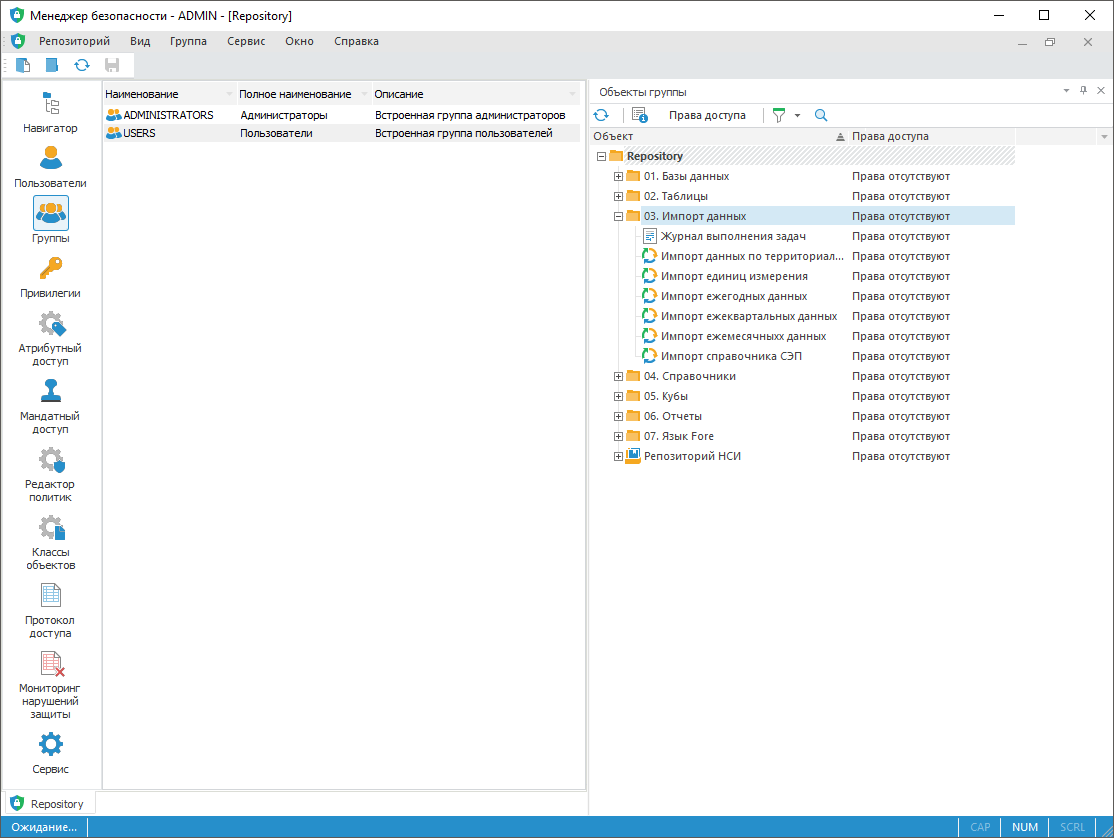Select the ADMINISTRATORS group row

pyautogui.click(x=168, y=115)
